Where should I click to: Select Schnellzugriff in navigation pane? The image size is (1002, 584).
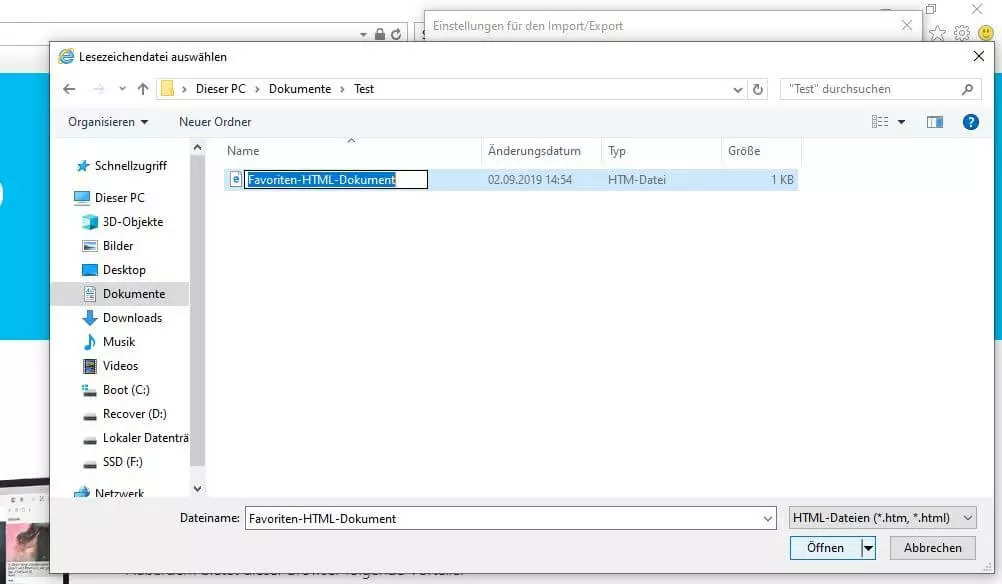click(x=130, y=166)
